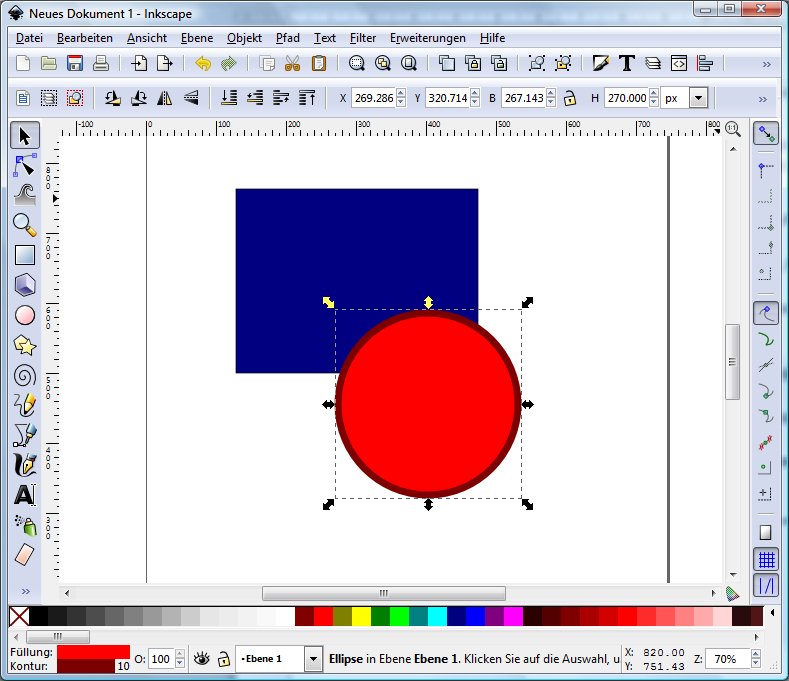789x681 pixels.
Task: Pick the yellow palette swatch
Action: [x=361, y=617]
